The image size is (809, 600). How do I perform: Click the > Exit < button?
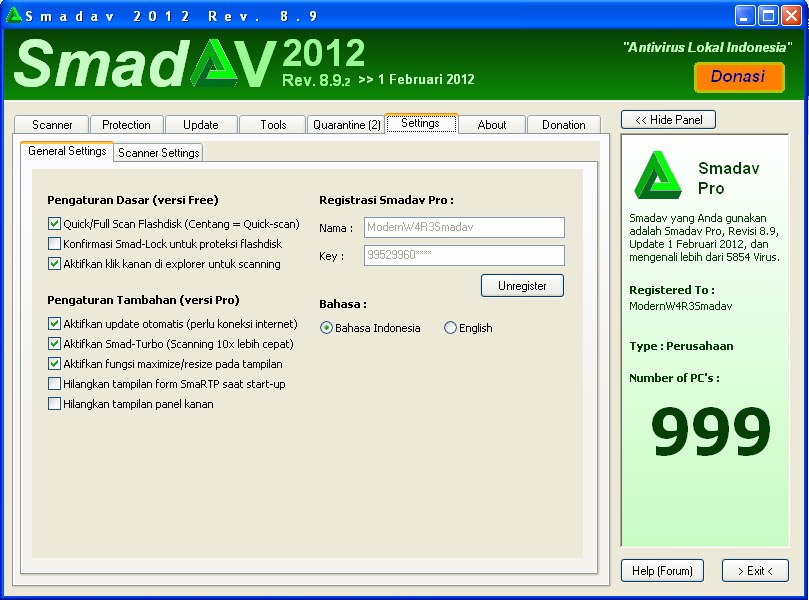pyautogui.click(x=755, y=571)
